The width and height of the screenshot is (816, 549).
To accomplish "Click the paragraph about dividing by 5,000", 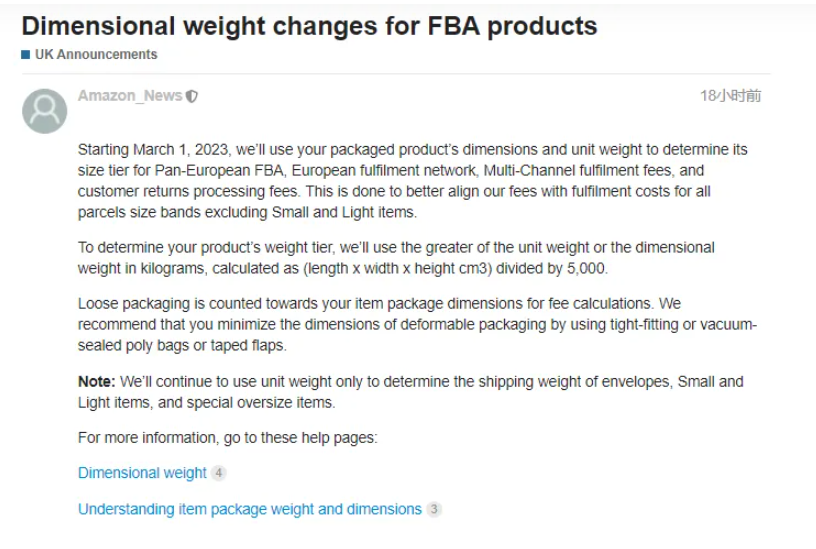I will pos(396,258).
